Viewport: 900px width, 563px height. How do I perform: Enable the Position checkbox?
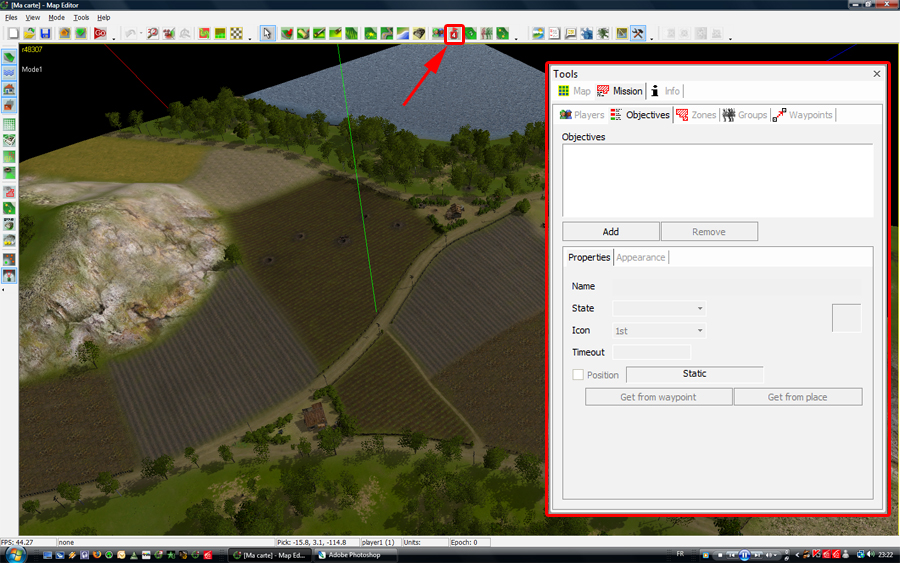(578, 375)
